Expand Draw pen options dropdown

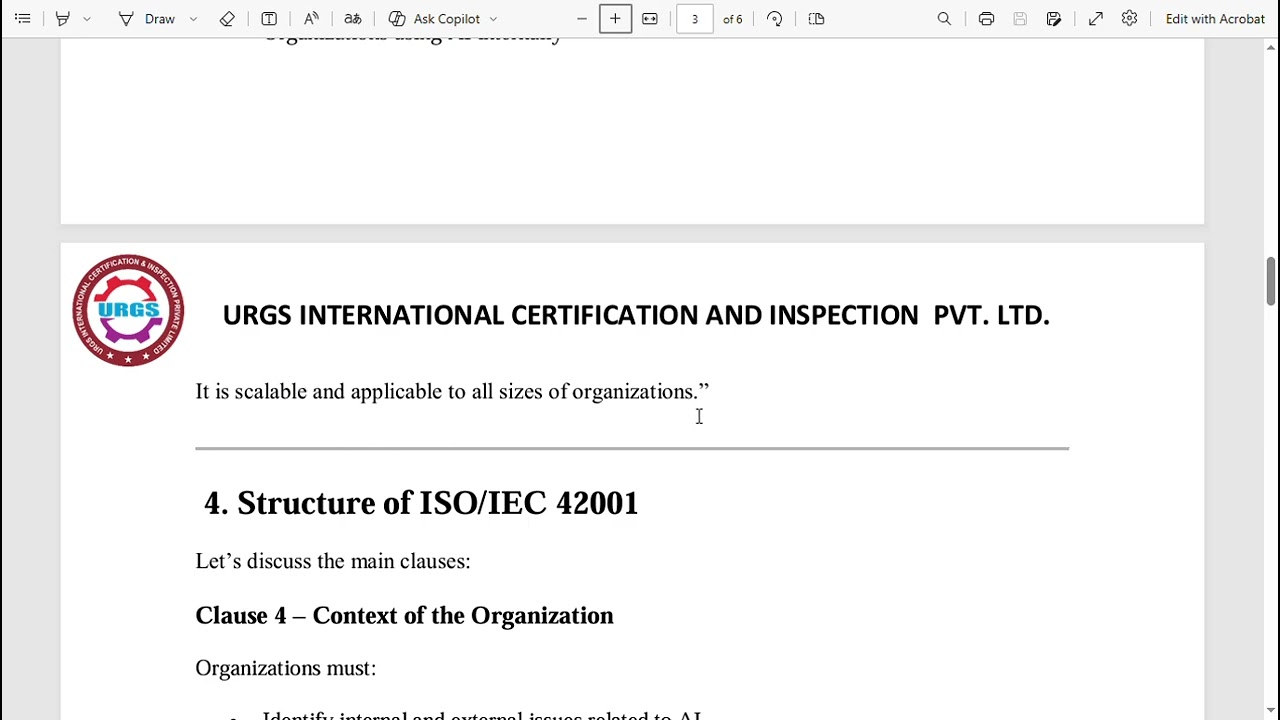pos(193,19)
